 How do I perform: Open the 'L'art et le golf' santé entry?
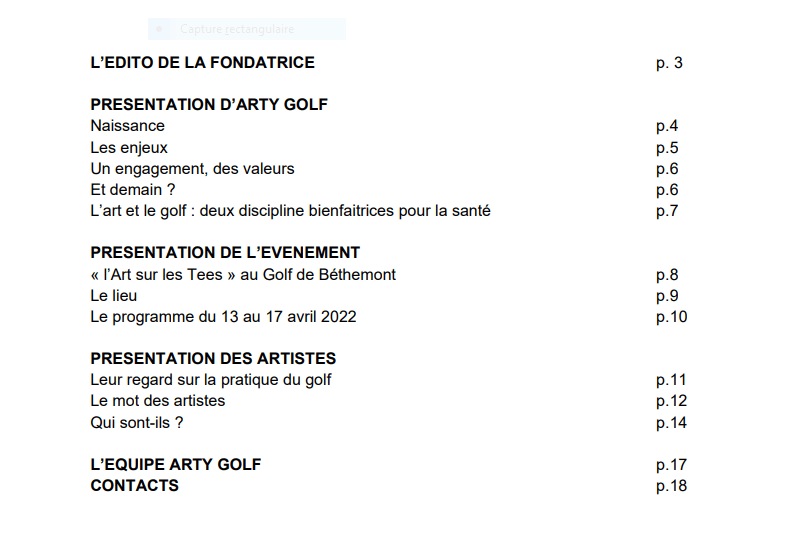[x=290, y=211]
